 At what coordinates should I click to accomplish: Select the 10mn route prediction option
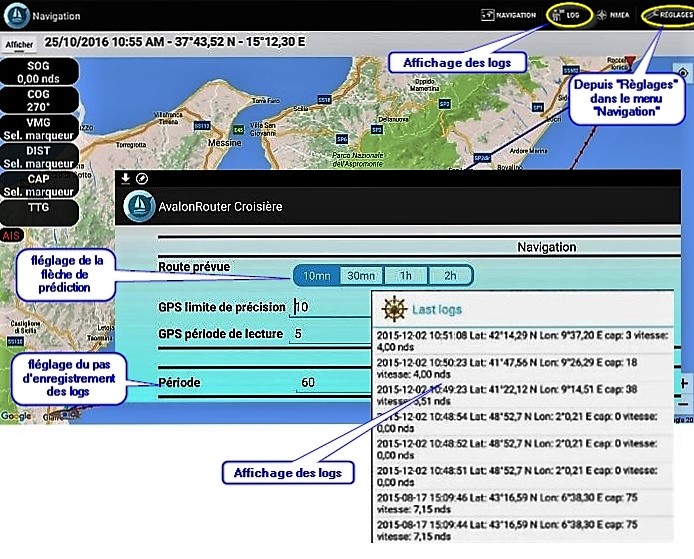(316, 276)
